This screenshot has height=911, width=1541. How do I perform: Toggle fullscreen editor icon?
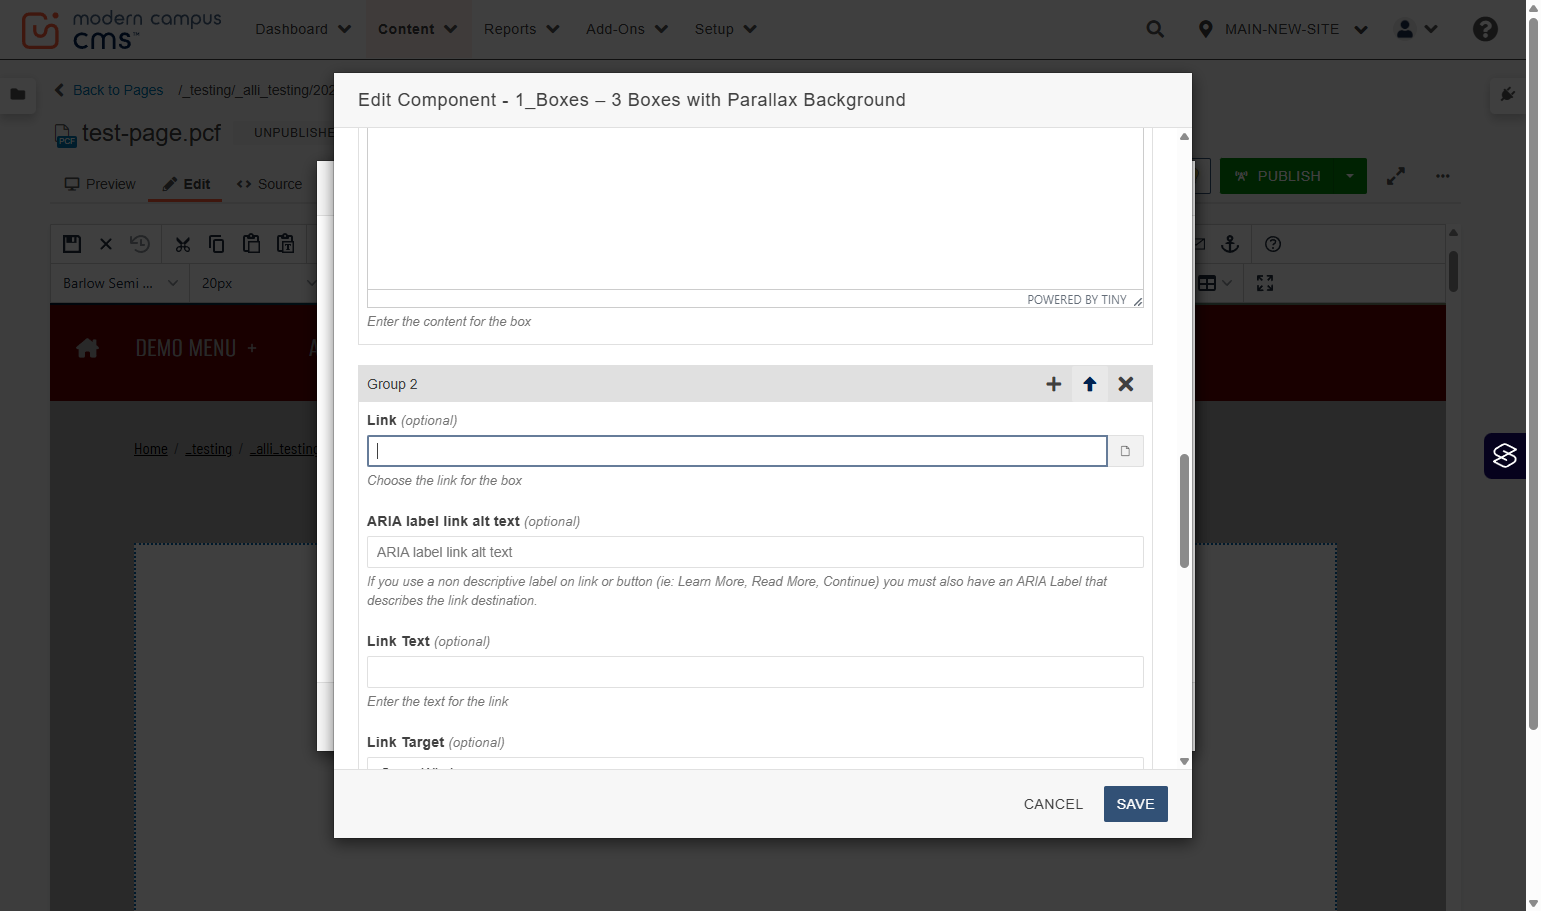coord(1265,283)
